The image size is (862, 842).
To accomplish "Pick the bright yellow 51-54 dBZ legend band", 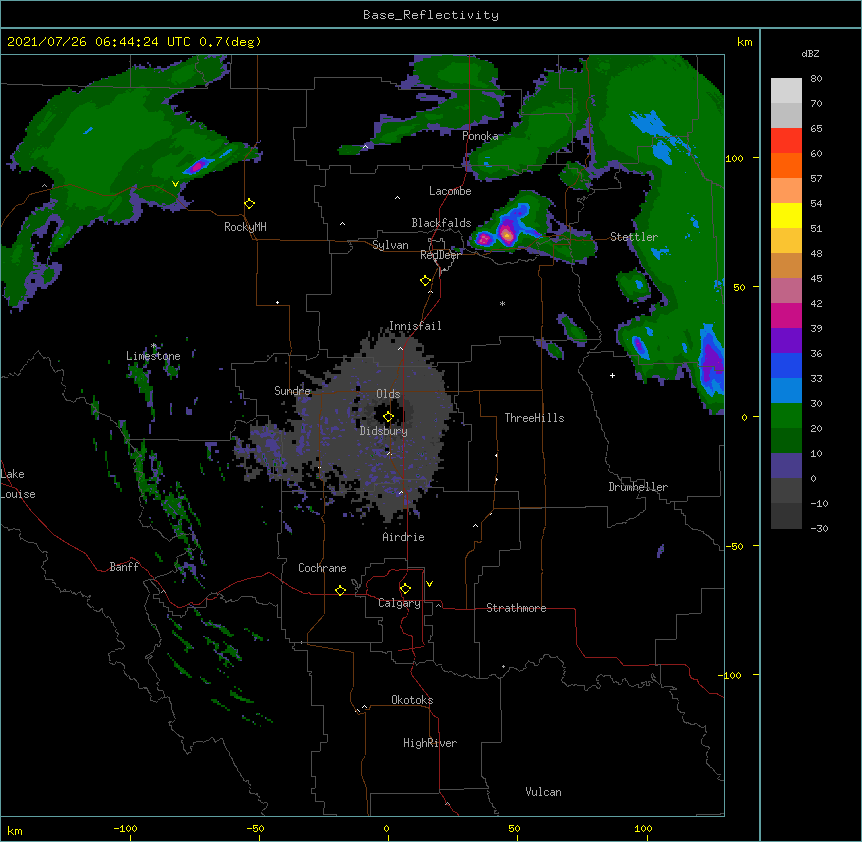I will point(786,215).
